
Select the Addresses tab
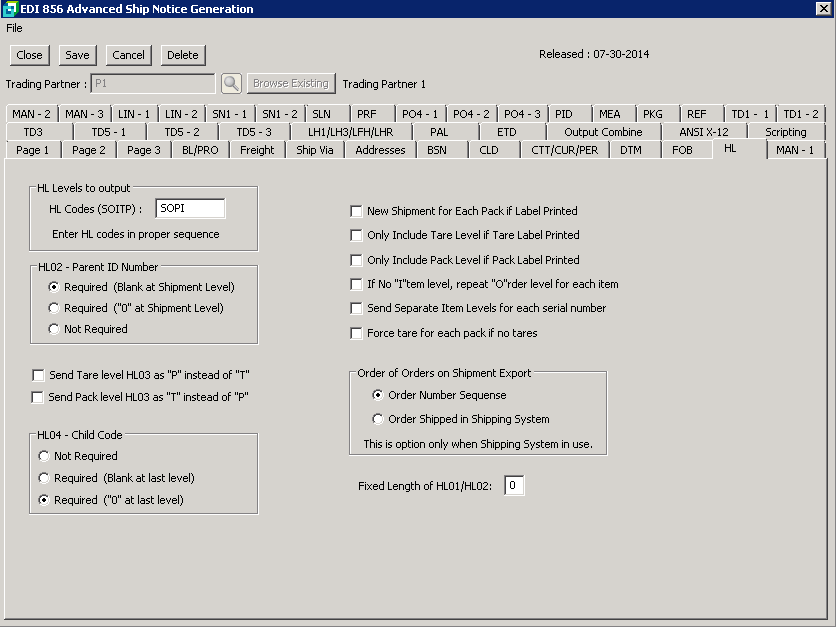(380, 150)
